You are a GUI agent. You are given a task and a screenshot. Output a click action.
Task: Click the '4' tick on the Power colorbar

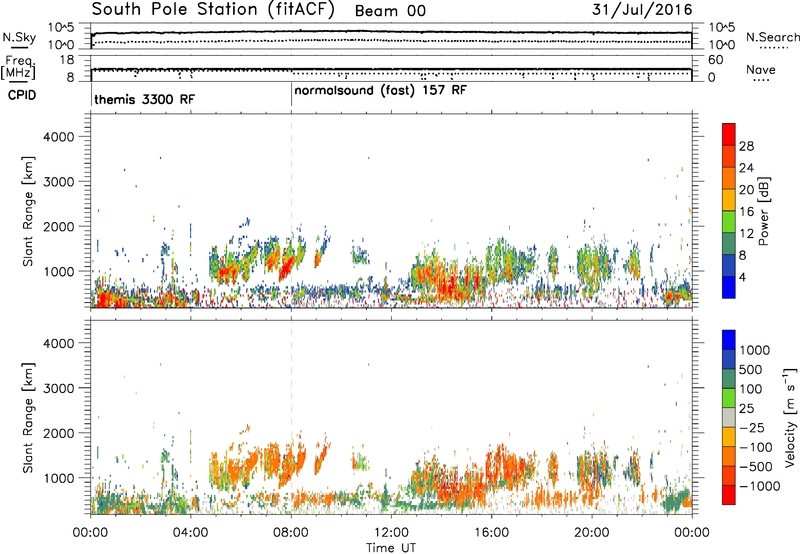pos(742,278)
